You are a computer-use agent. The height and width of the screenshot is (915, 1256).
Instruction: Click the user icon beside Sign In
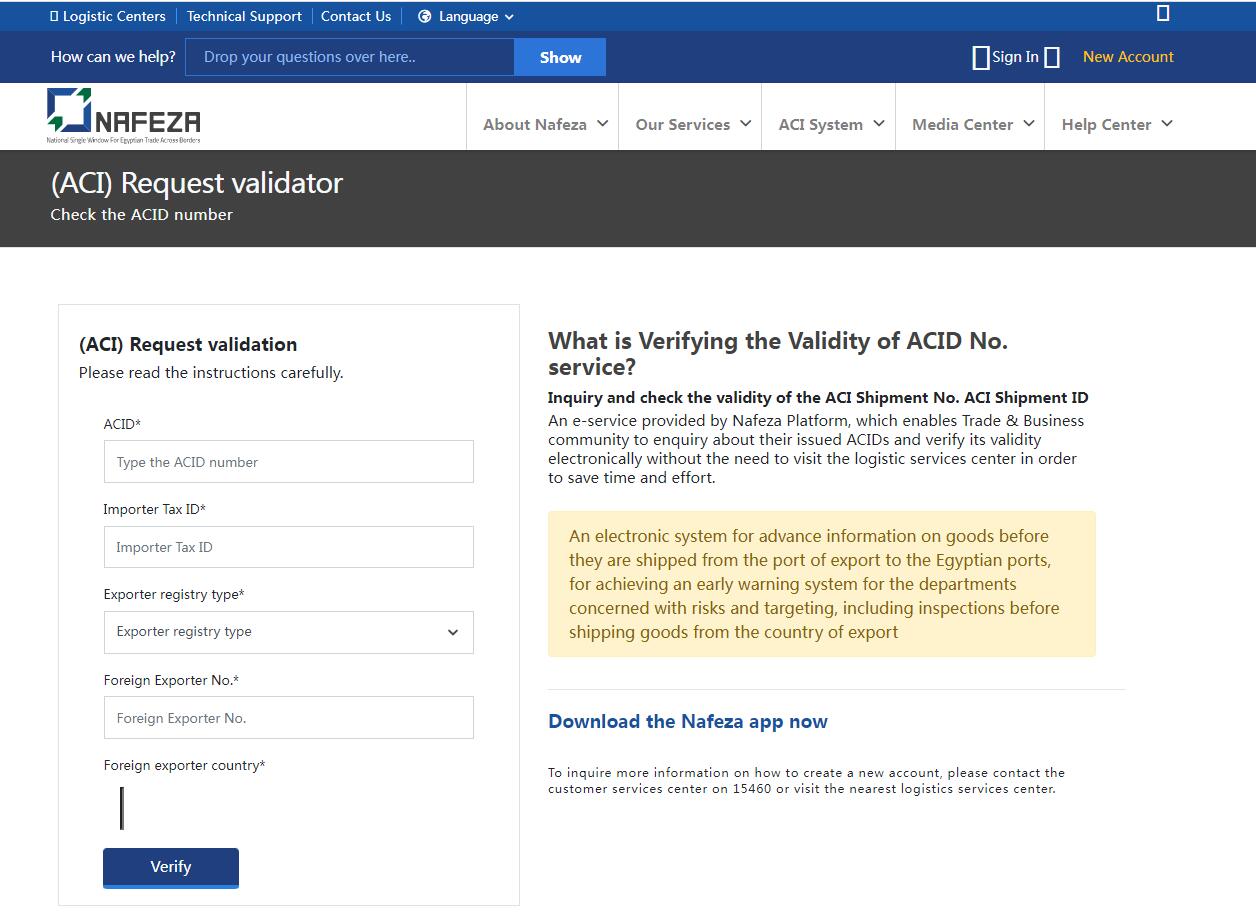(981, 57)
